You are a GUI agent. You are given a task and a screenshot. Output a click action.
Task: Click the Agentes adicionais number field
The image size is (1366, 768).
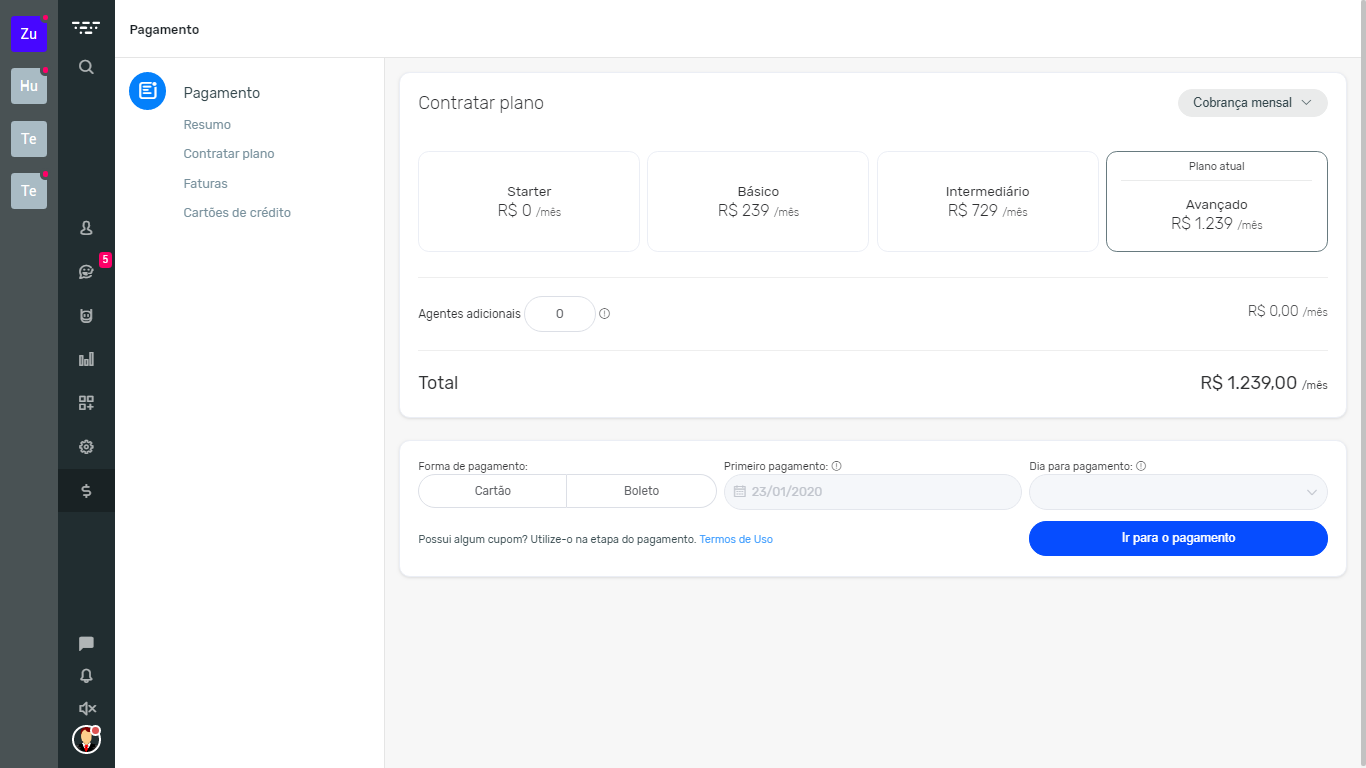click(560, 314)
